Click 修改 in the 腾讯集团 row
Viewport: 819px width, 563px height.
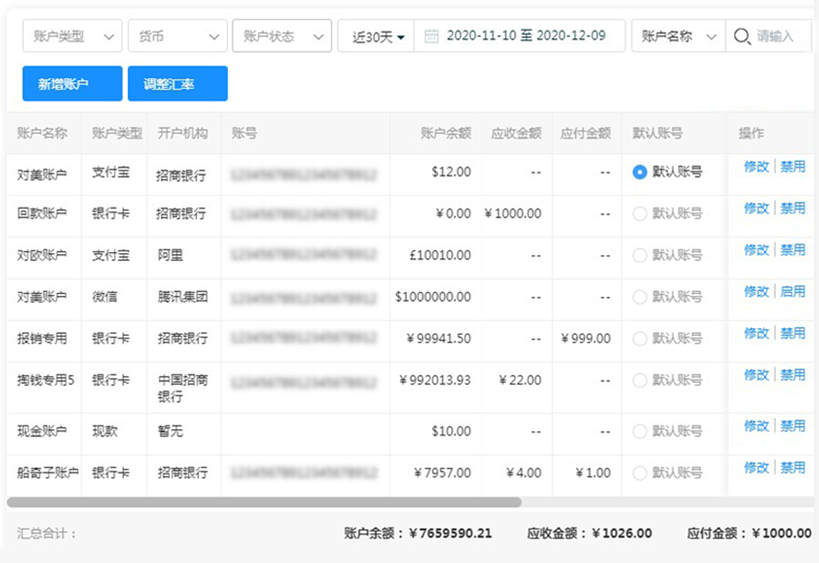click(756, 291)
